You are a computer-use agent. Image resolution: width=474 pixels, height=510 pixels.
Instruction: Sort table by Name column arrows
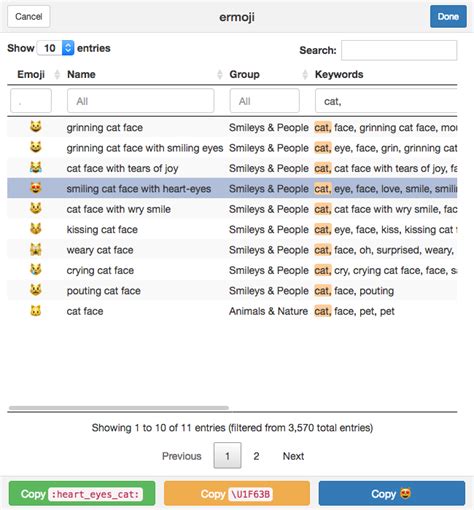220,74
